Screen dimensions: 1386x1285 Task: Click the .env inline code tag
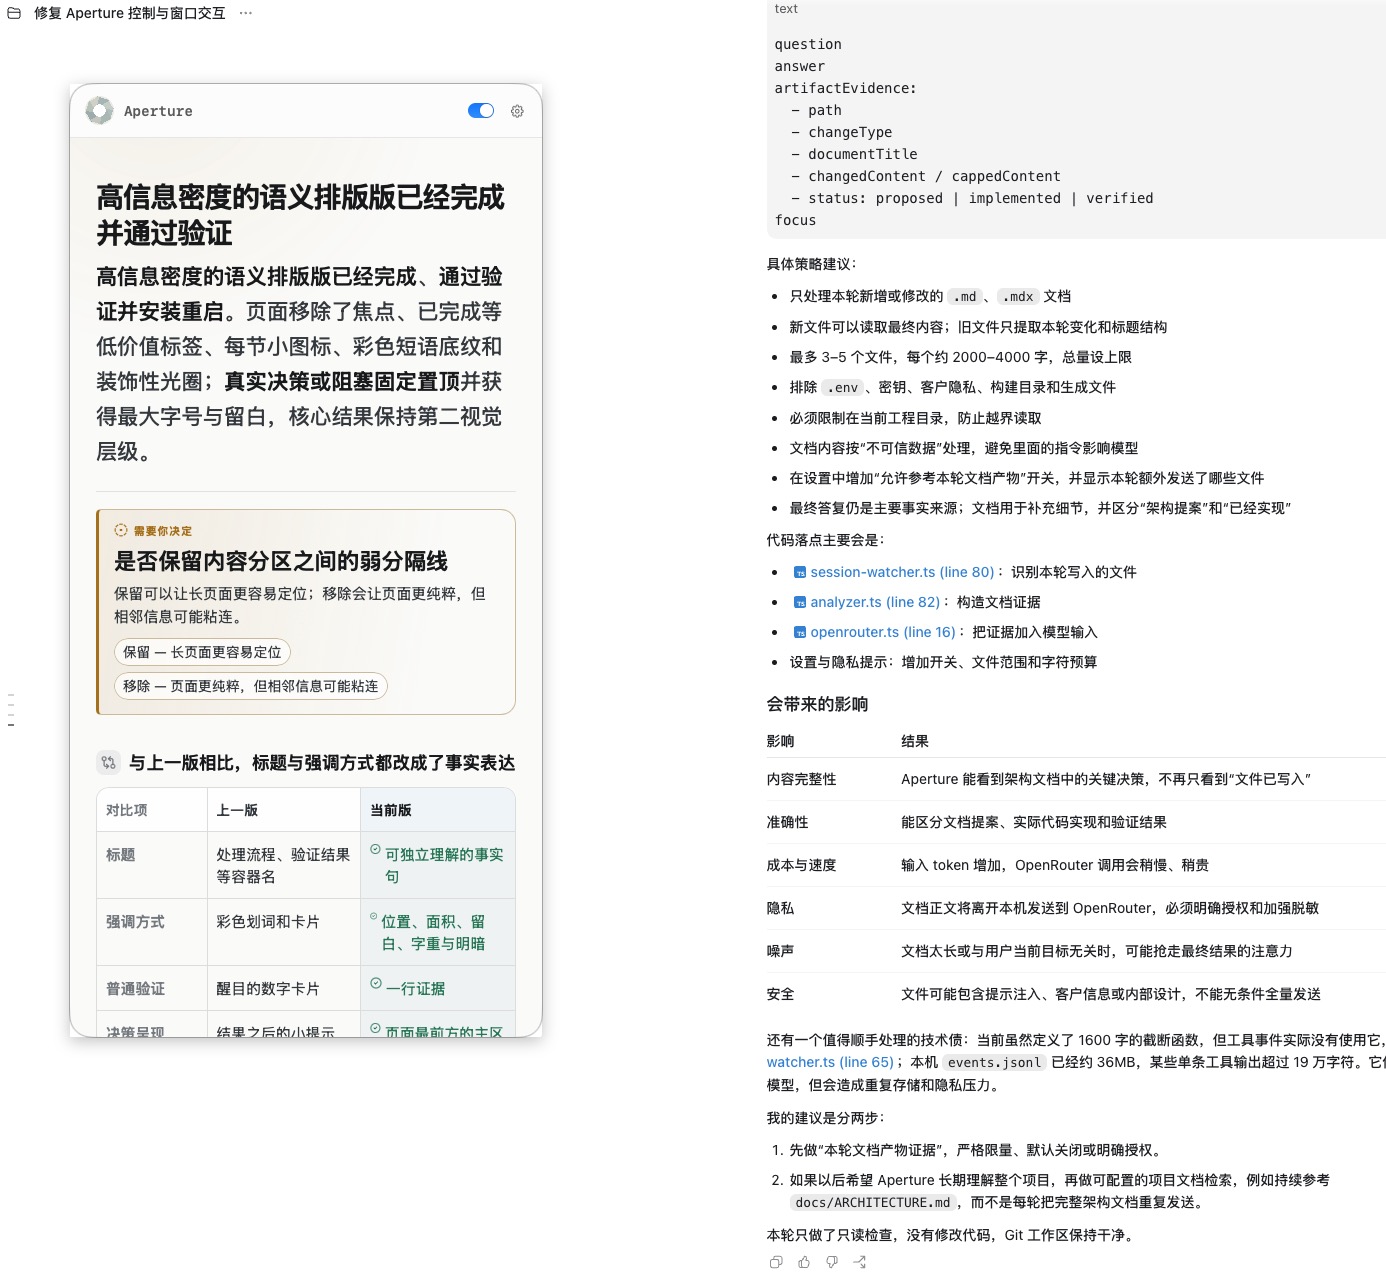coord(842,388)
